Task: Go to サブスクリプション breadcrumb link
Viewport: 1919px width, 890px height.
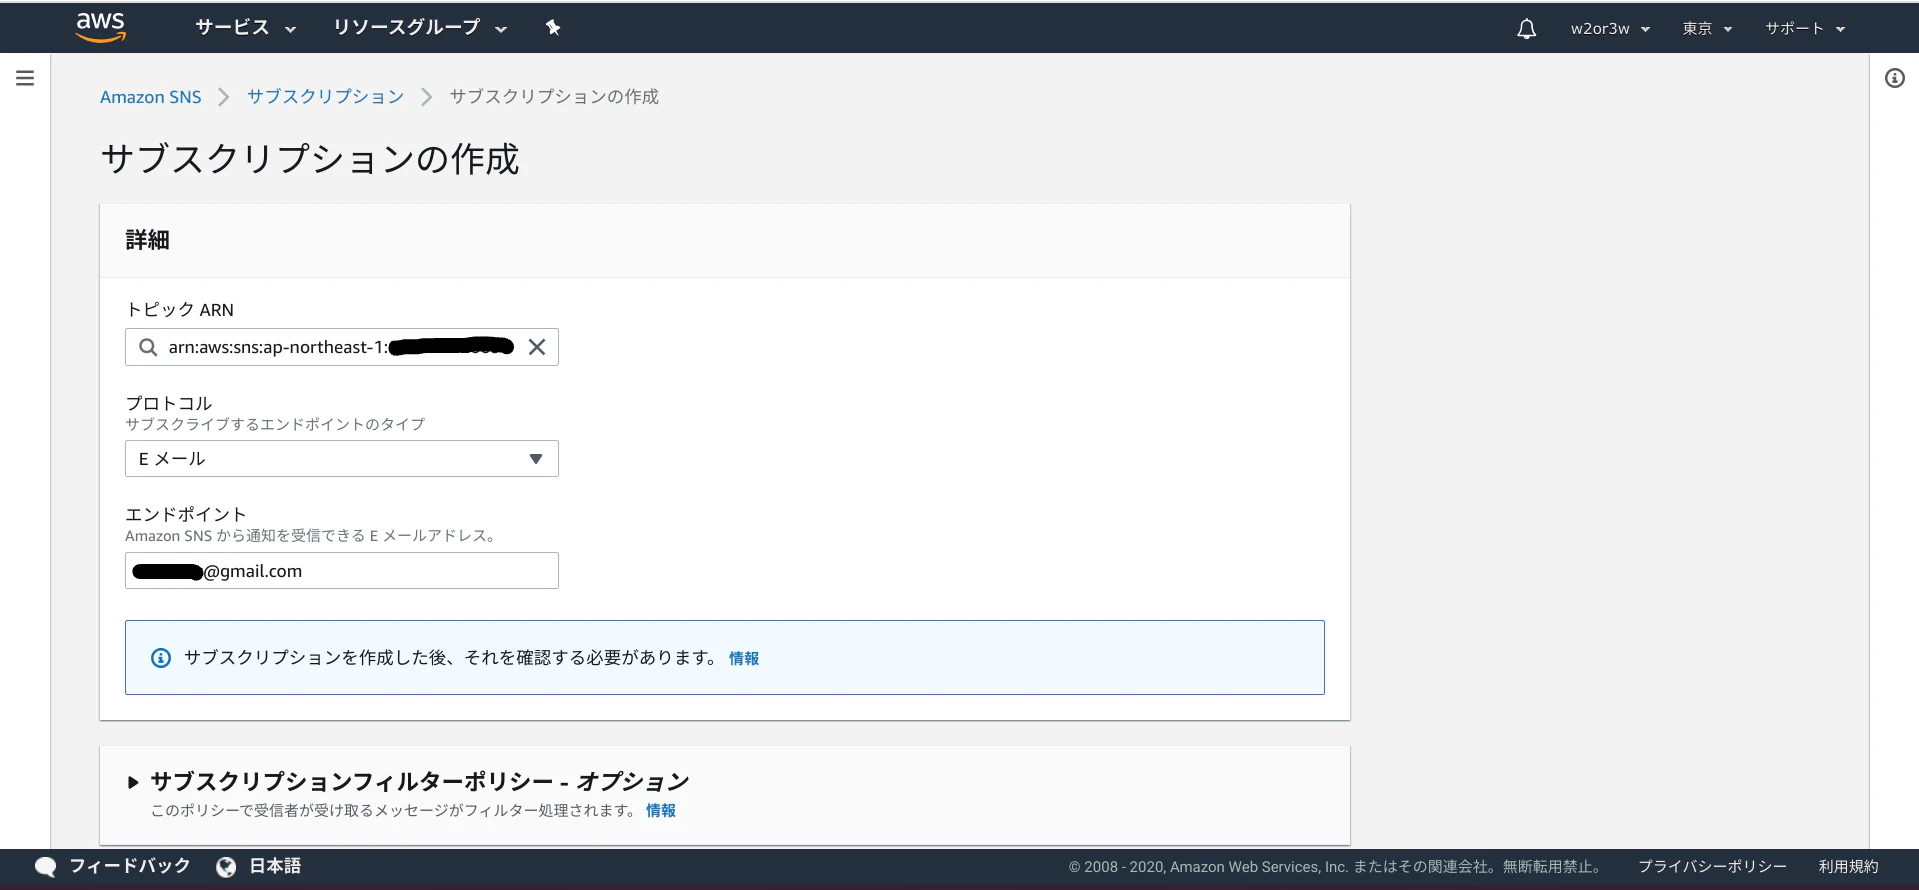Action: (x=325, y=97)
